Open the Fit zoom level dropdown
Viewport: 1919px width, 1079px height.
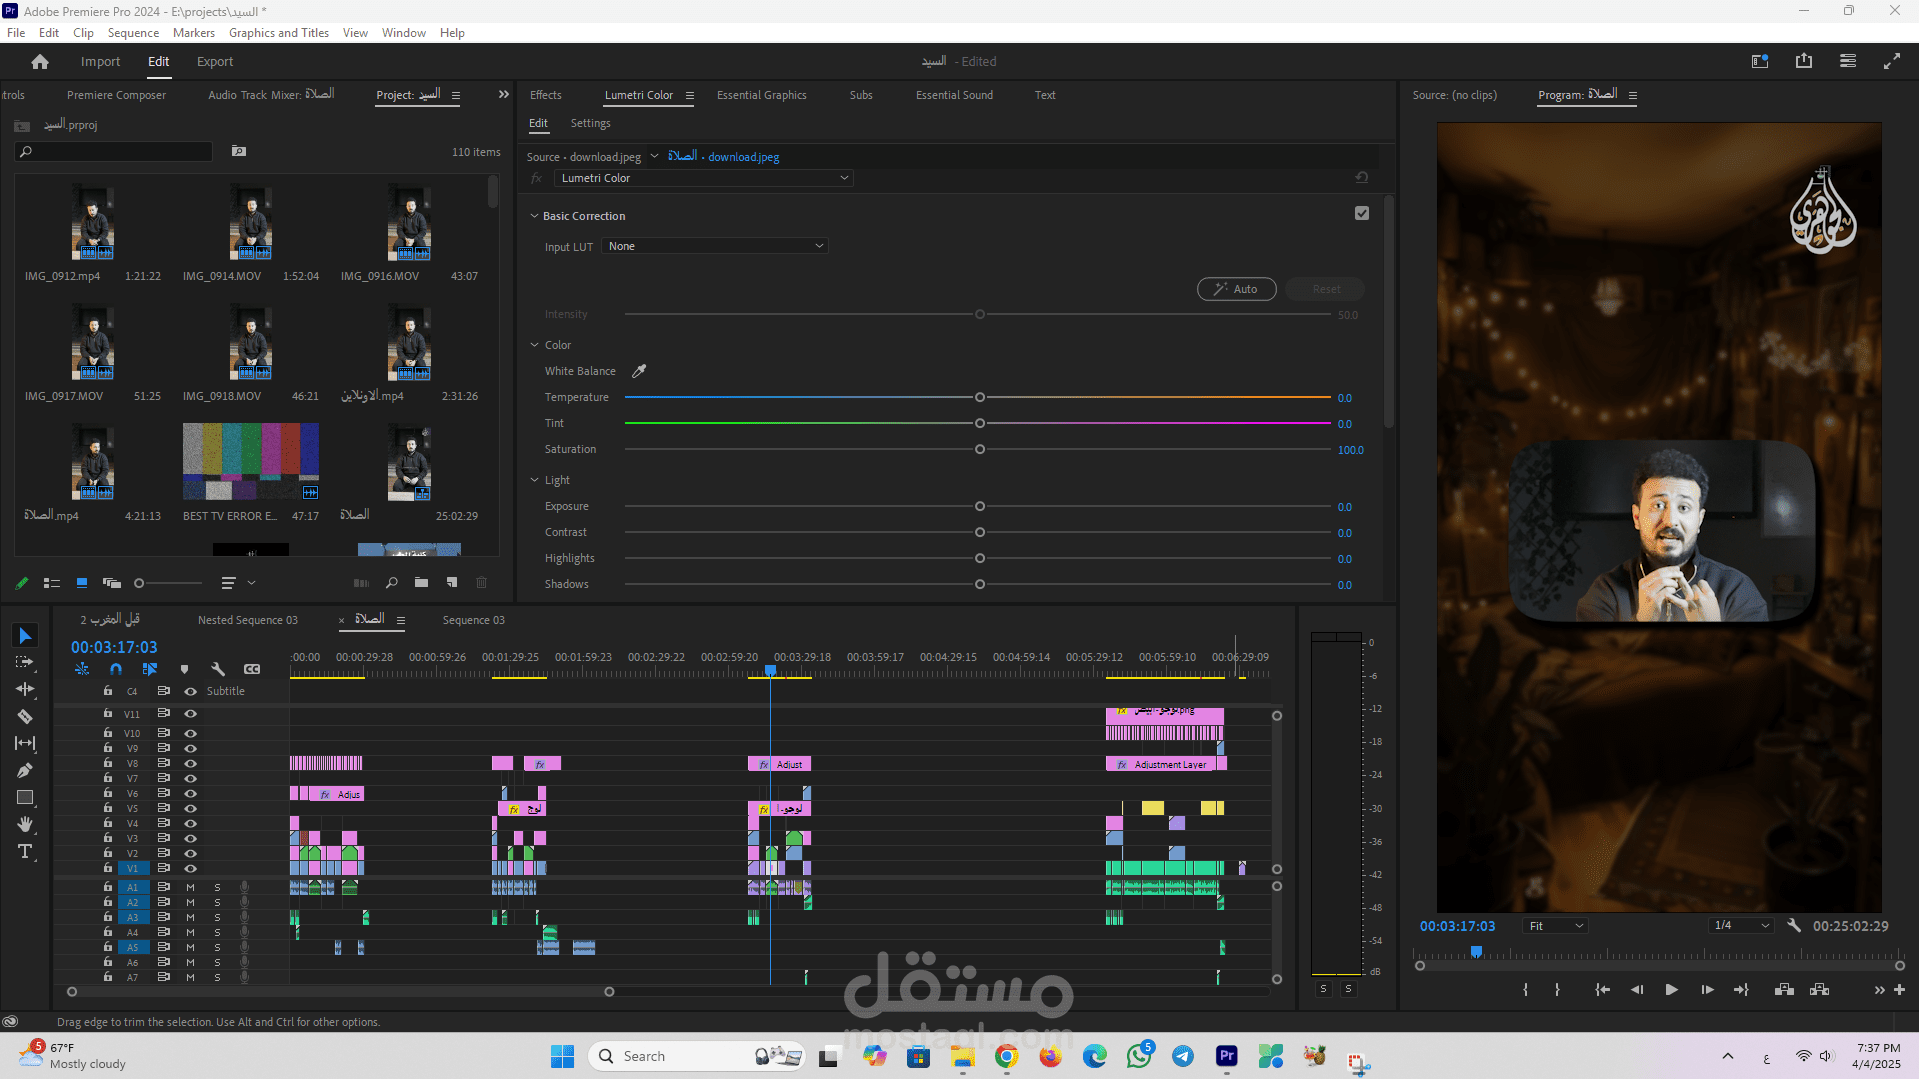[x=1556, y=926]
